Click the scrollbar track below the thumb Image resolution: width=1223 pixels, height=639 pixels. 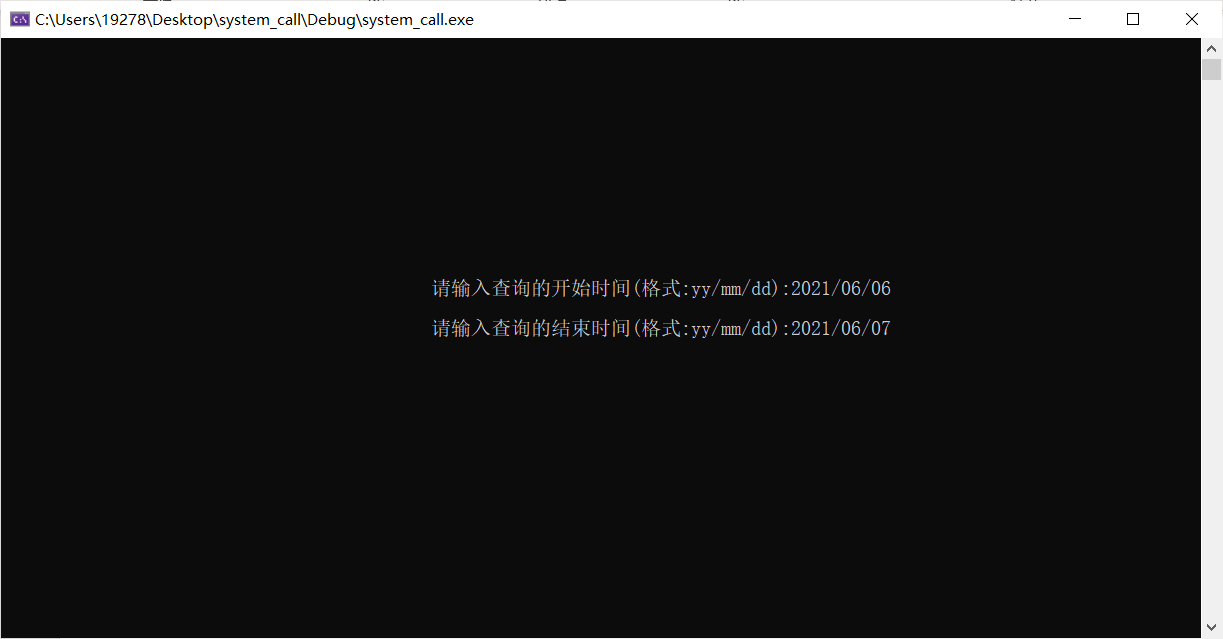[1211, 350]
